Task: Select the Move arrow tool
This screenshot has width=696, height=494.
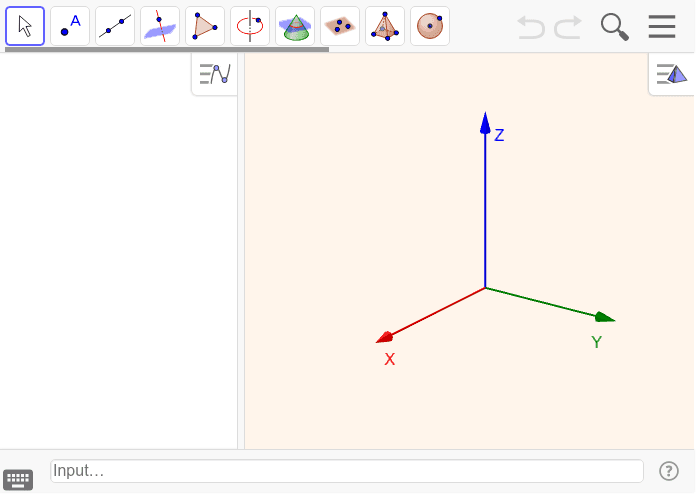Action: pos(25,26)
